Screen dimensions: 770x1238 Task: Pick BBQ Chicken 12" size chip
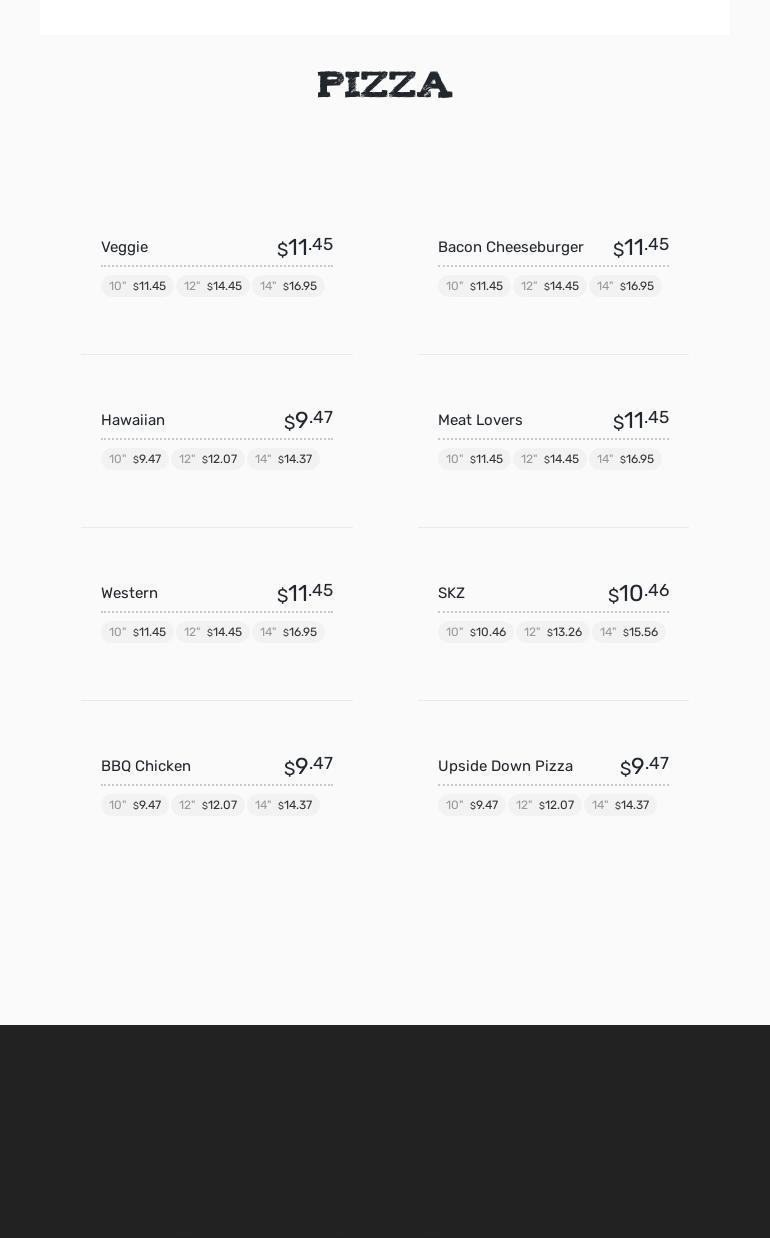(x=208, y=805)
